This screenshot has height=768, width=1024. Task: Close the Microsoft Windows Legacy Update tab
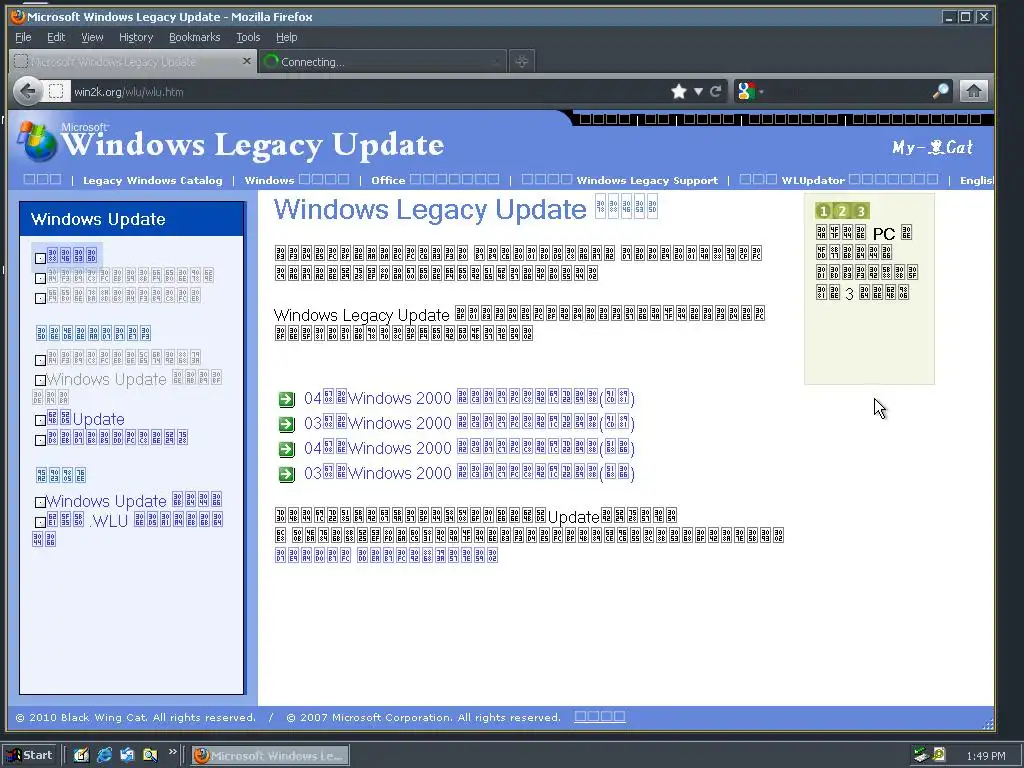point(246,61)
